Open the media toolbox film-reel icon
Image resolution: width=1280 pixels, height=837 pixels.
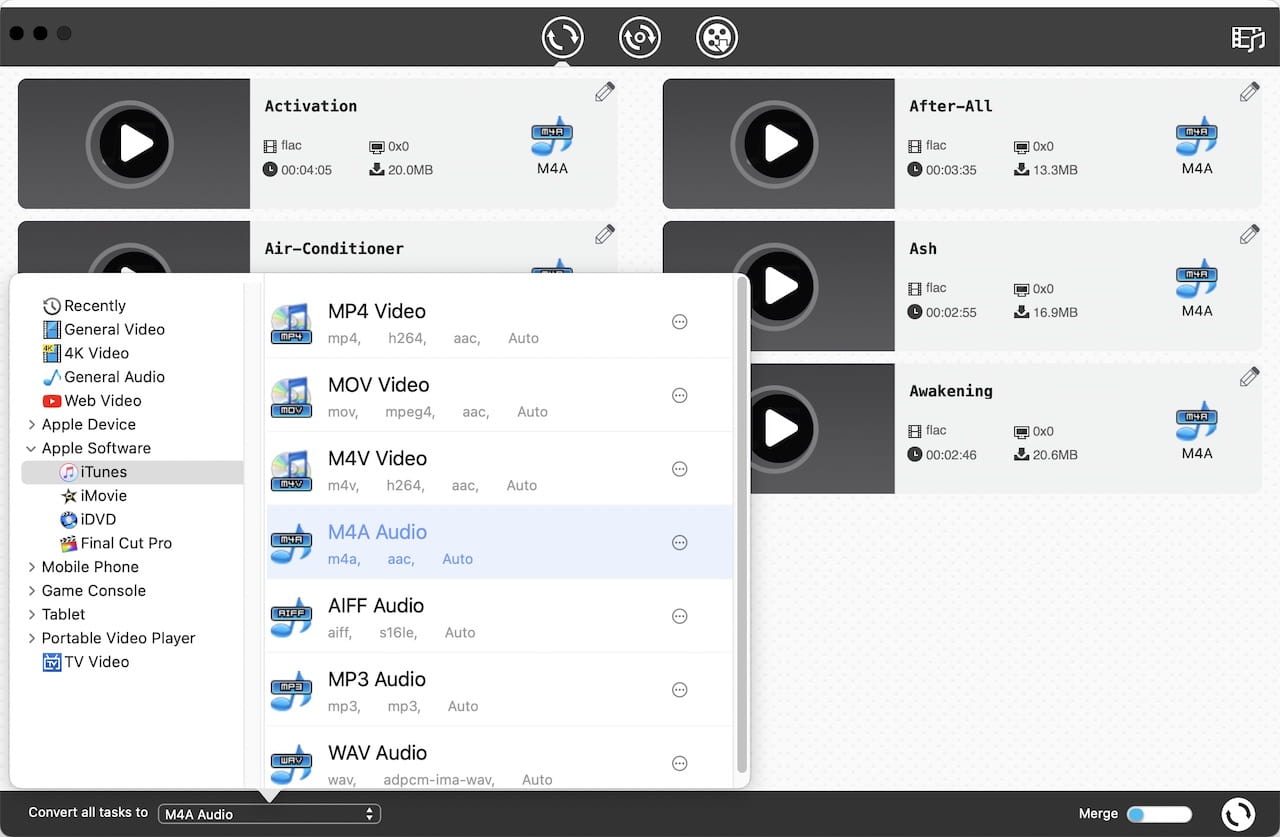716,38
